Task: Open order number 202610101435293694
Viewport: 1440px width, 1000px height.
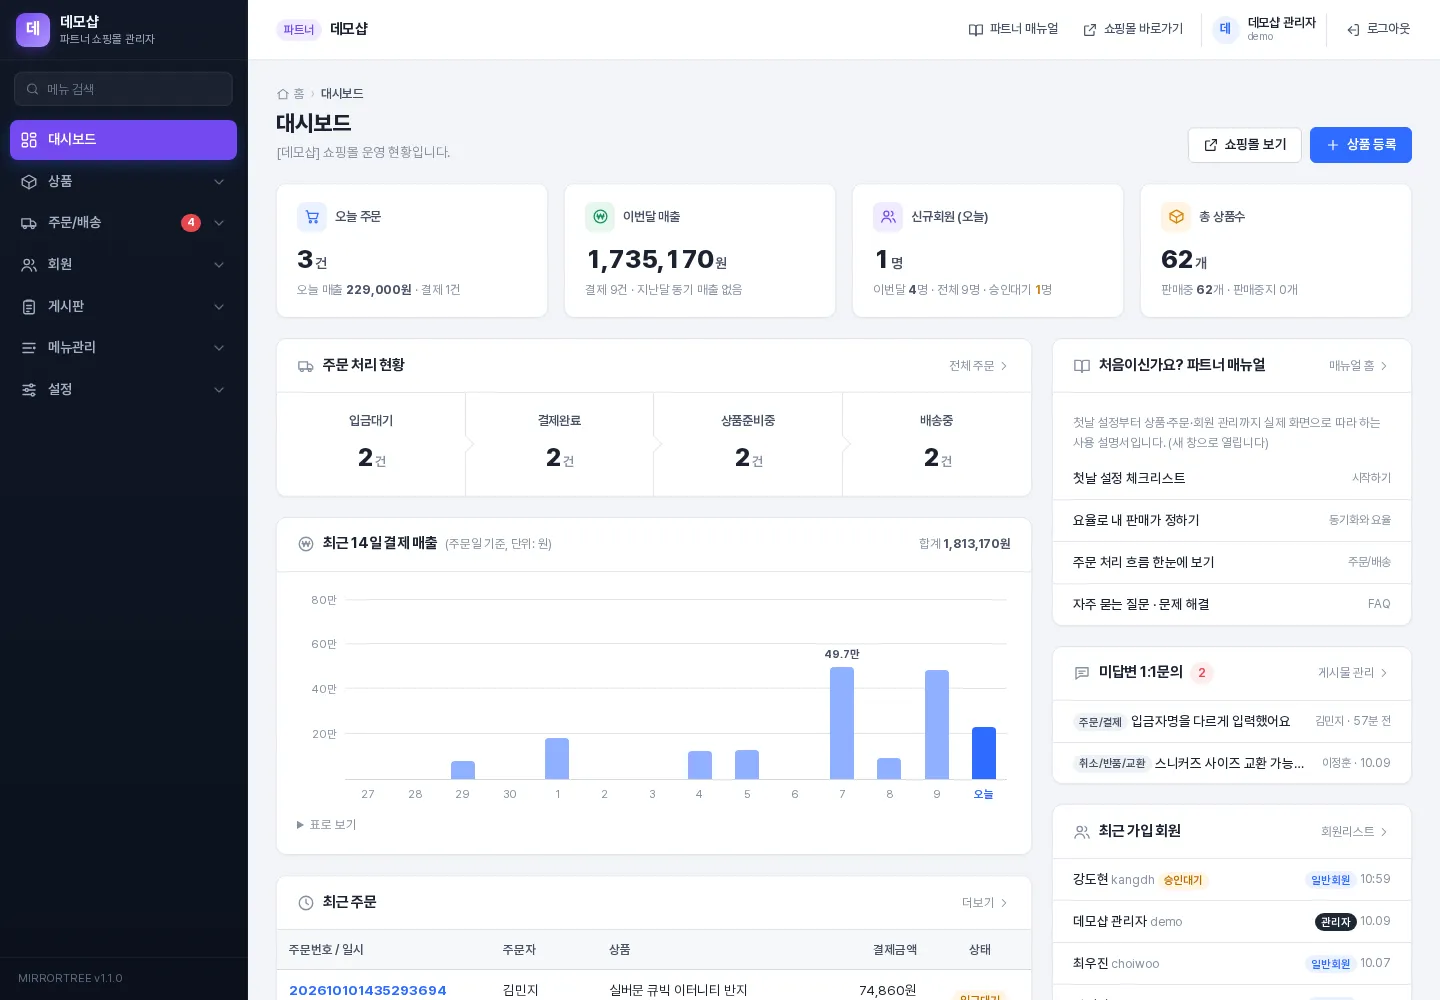Action: tap(368, 991)
